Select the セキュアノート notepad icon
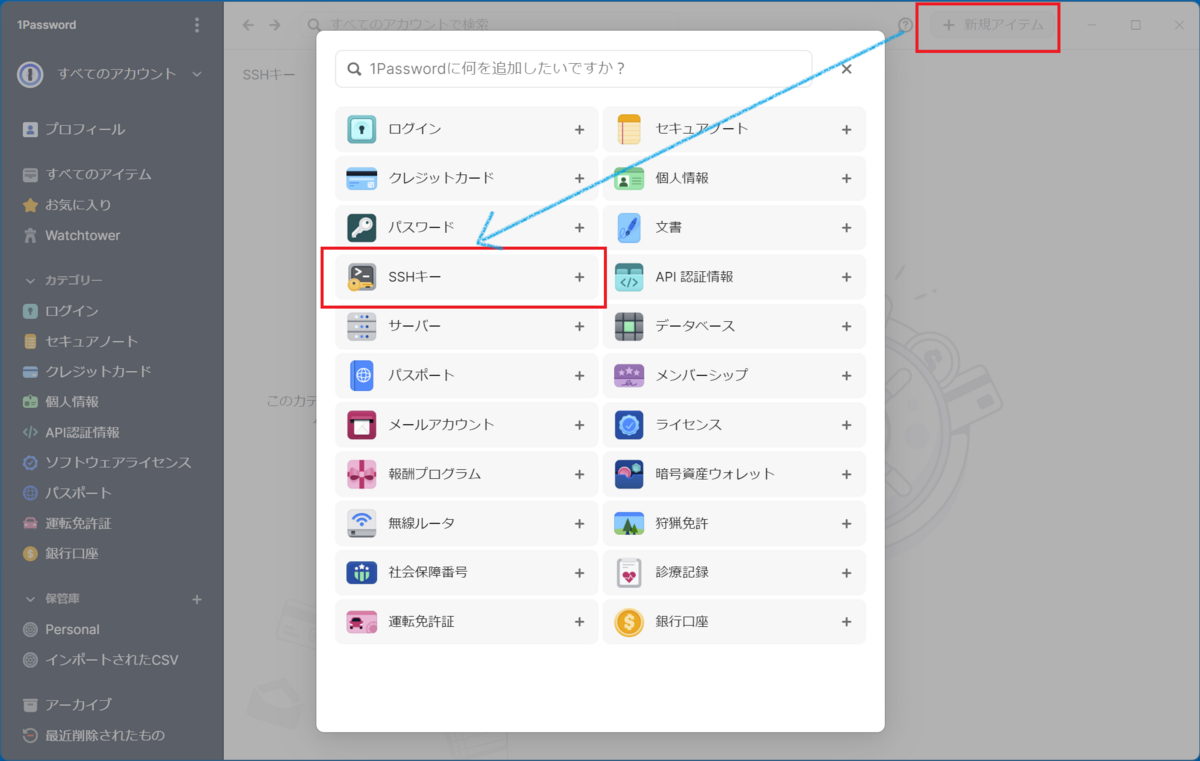Viewport: 1200px width, 761px height. click(x=628, y=129)
